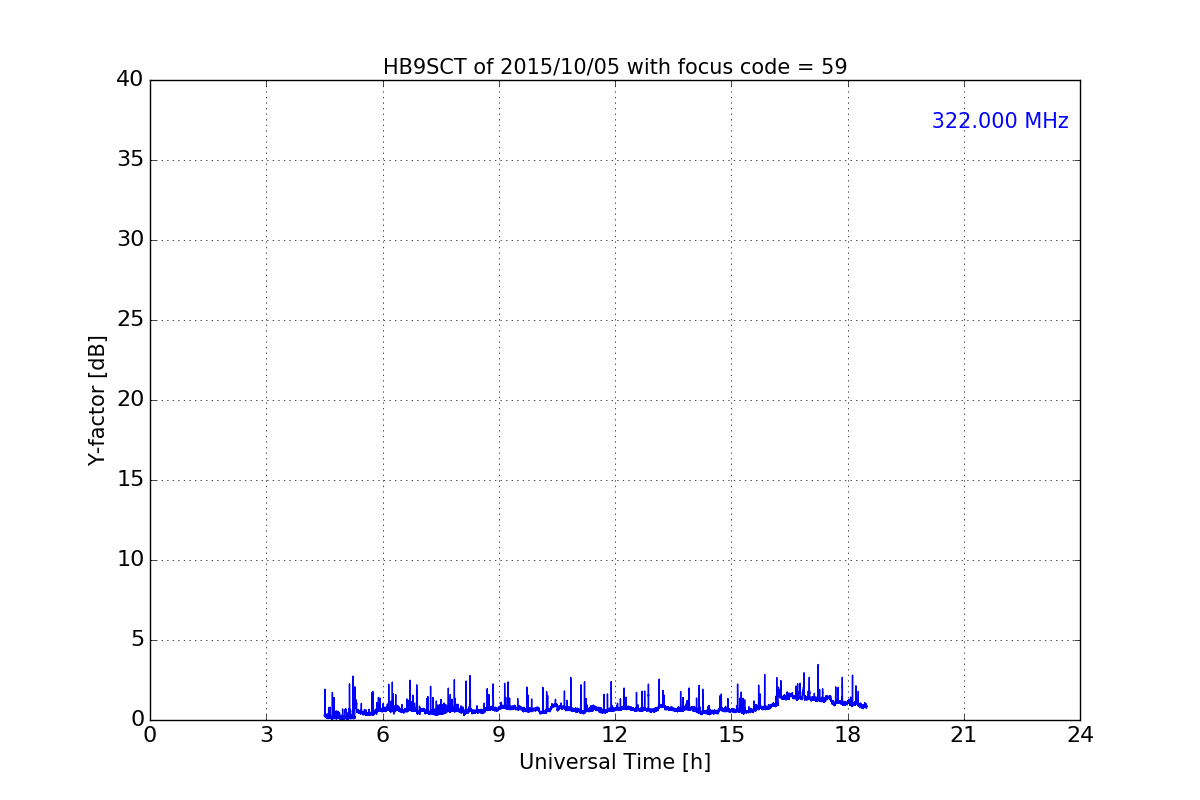This screenshot has height=800, width=1200.
Task: Click the x-axis tick label '9'
Action: point(499,735)
